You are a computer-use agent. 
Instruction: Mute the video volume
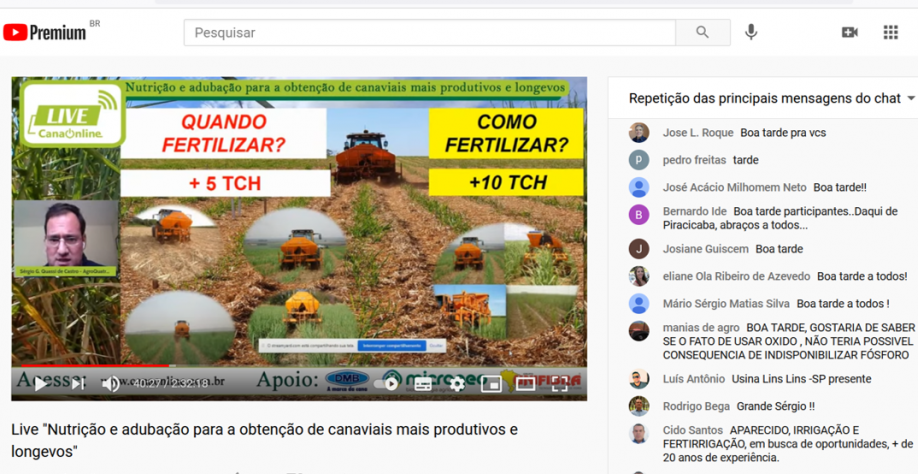tap(110, 383)
